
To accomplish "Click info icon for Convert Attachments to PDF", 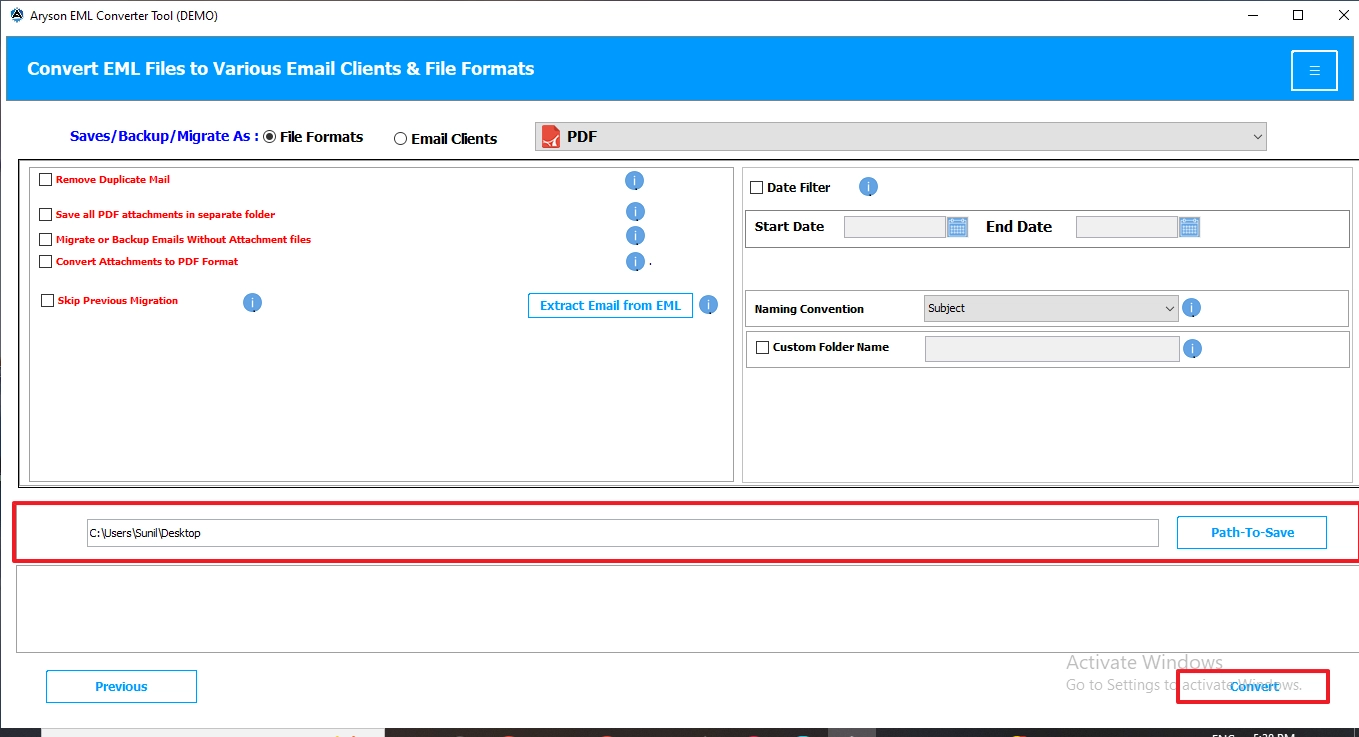I will coord(634,261).
